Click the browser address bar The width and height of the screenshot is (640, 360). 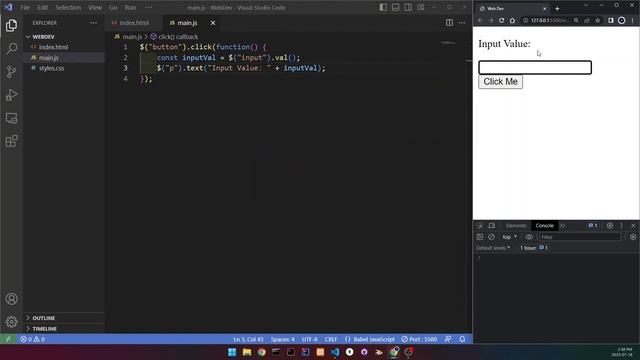click(549, 20)
